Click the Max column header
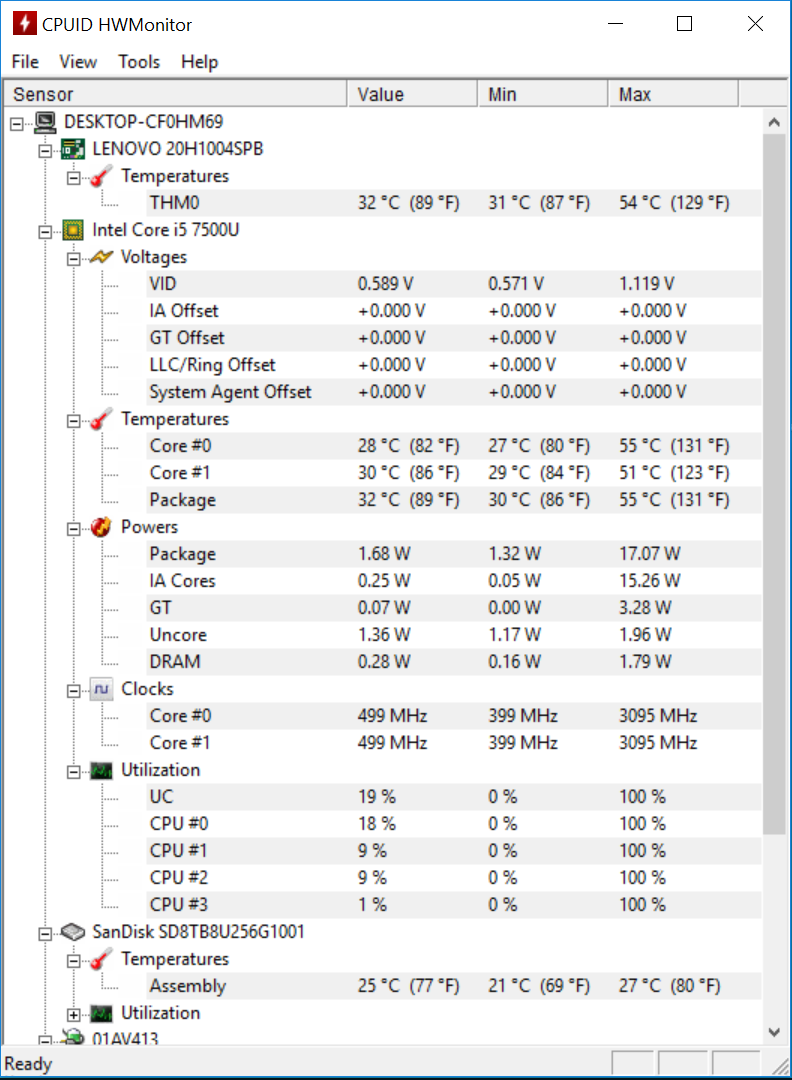Image resolution: width=792 pixels, height=1080 pixels. coord(673,94)
